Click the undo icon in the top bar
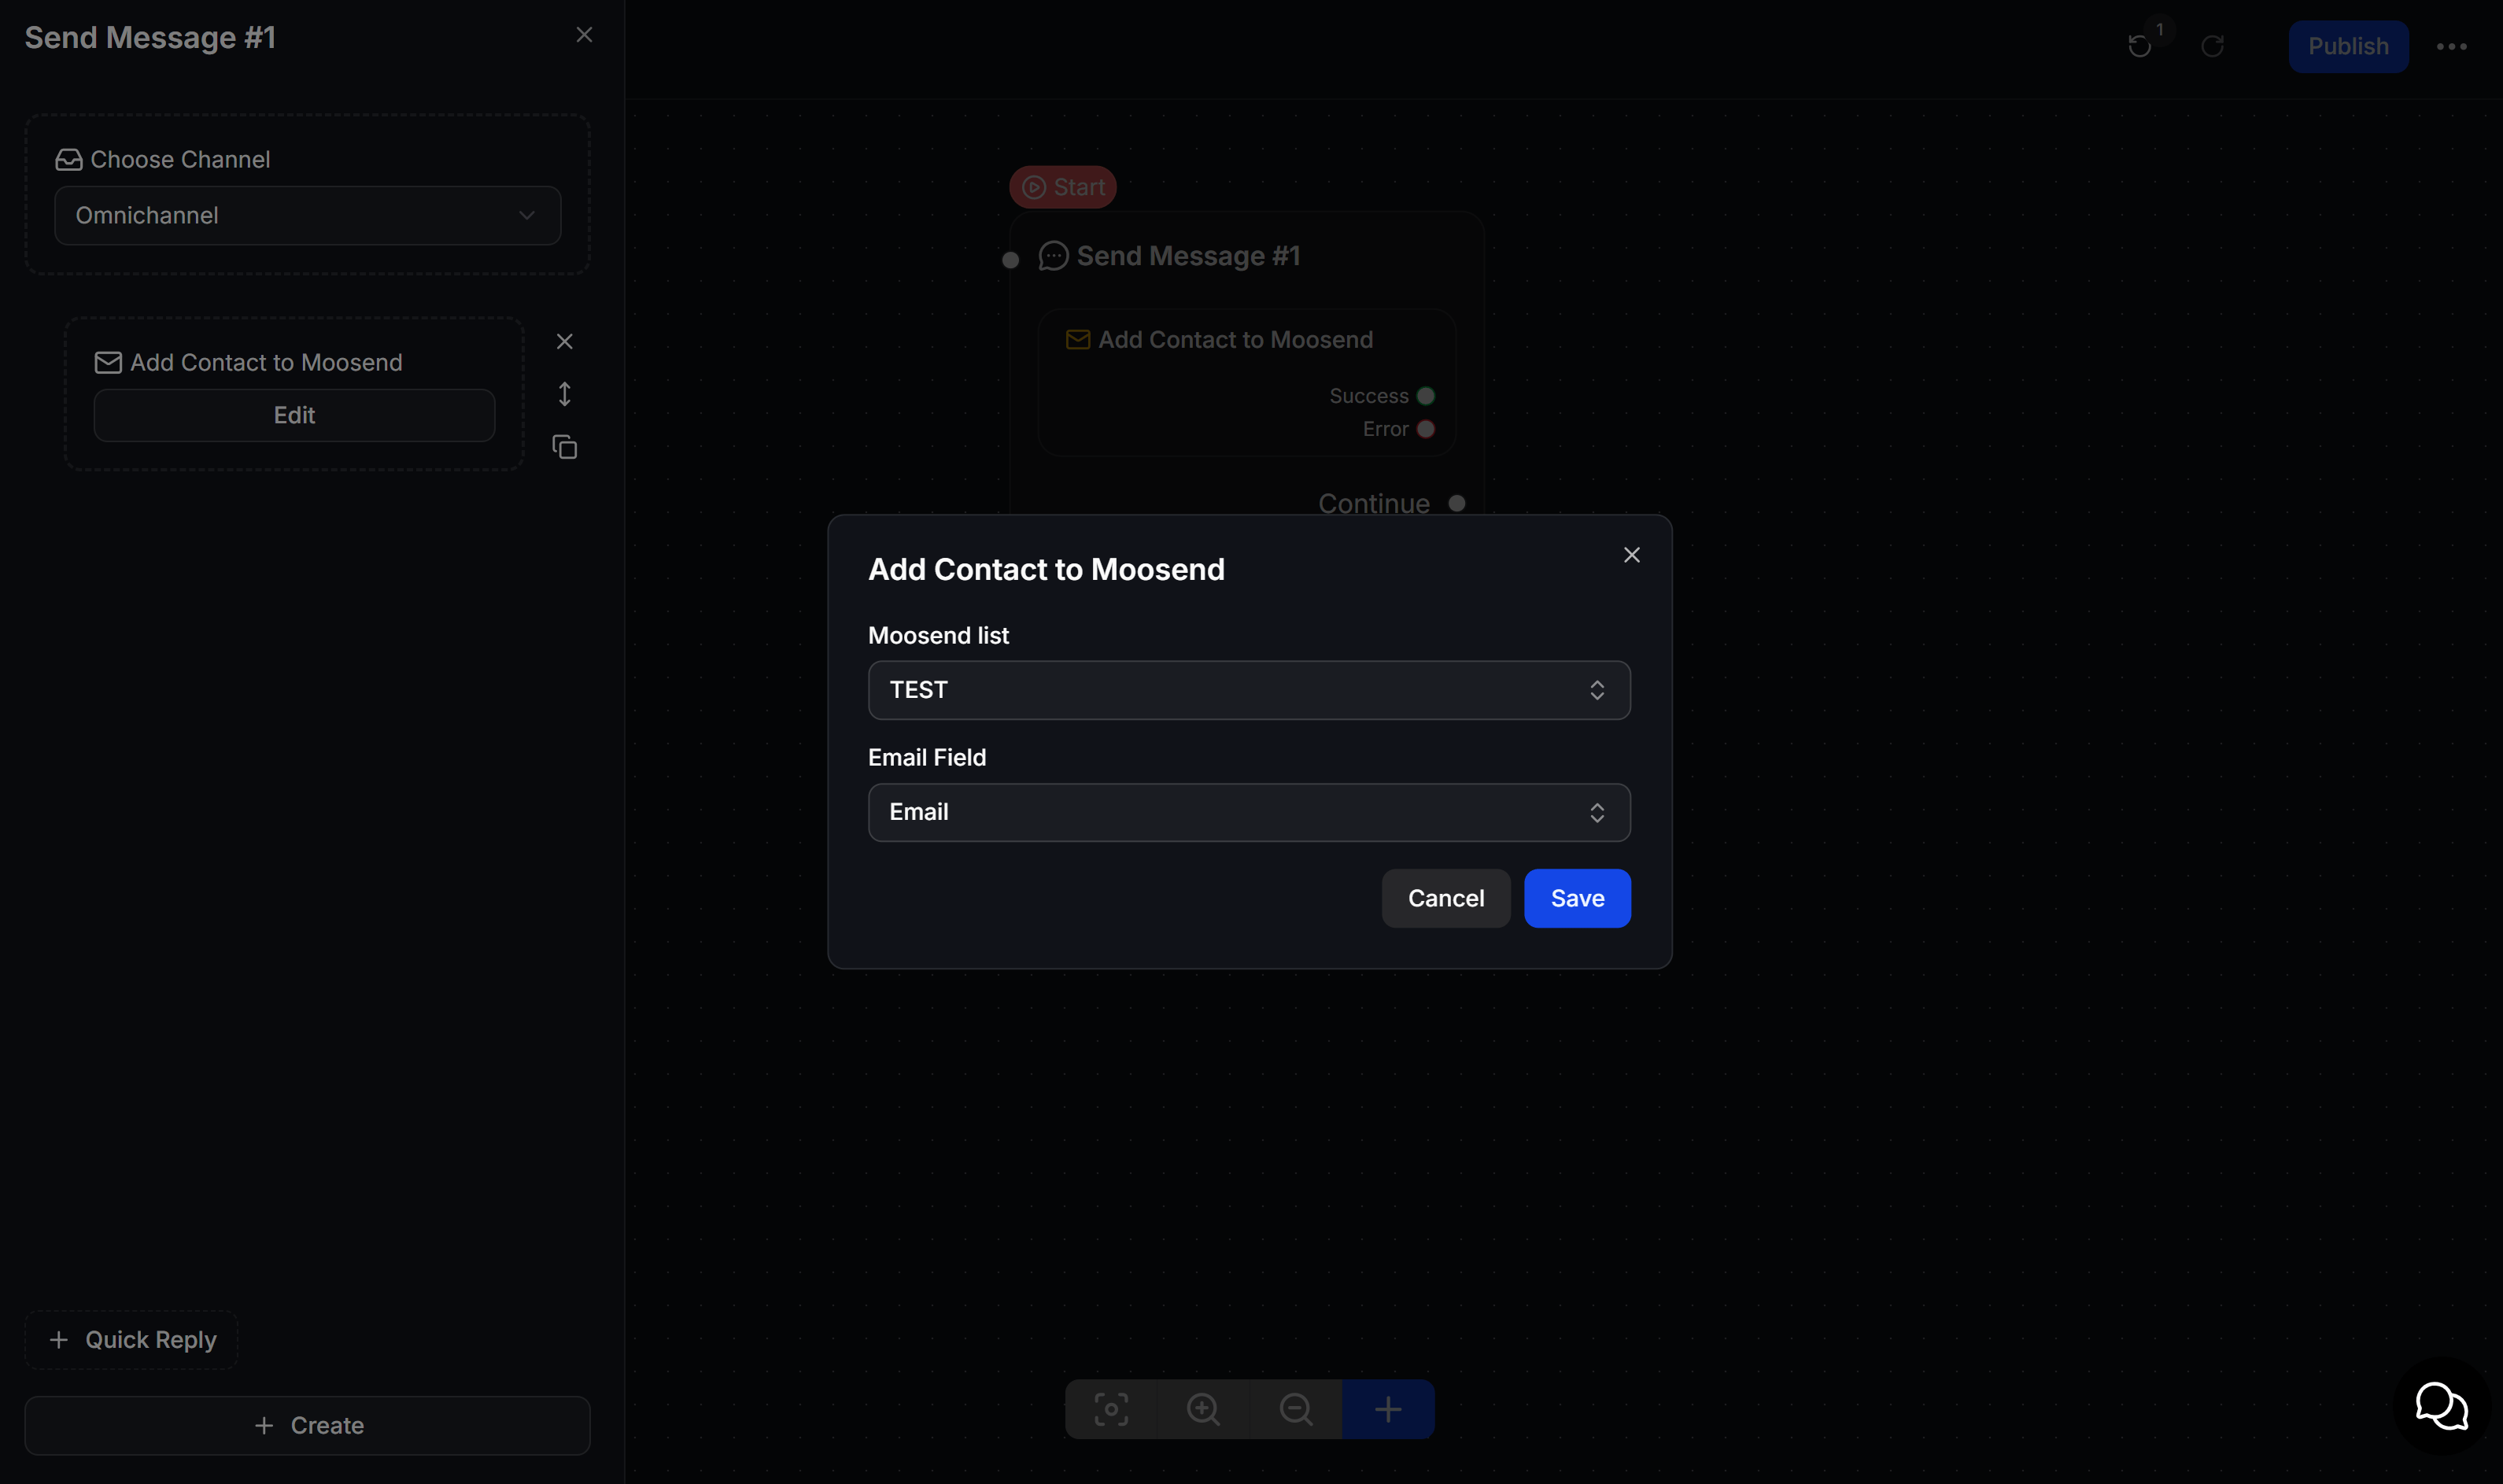The image size is (2503, 1484). (2139, 46)
